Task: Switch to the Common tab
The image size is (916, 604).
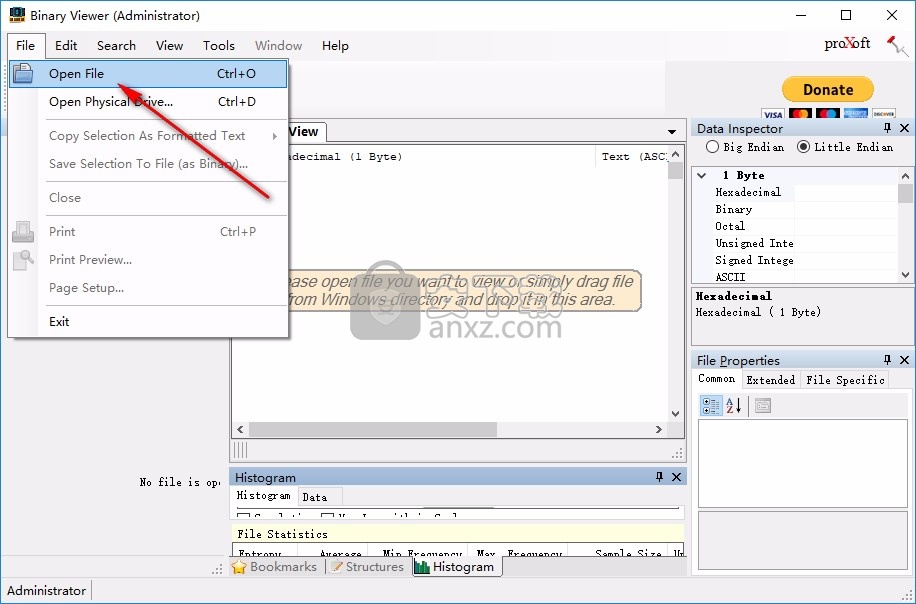Action: tap(717, 379)
